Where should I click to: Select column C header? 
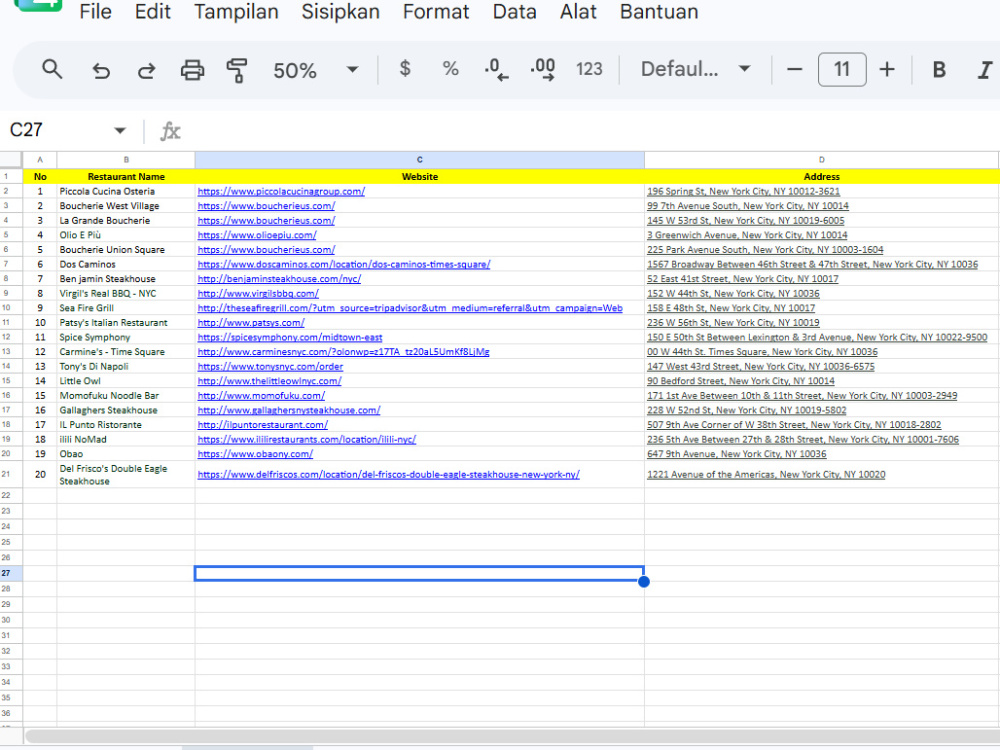[x=420, y=159]
